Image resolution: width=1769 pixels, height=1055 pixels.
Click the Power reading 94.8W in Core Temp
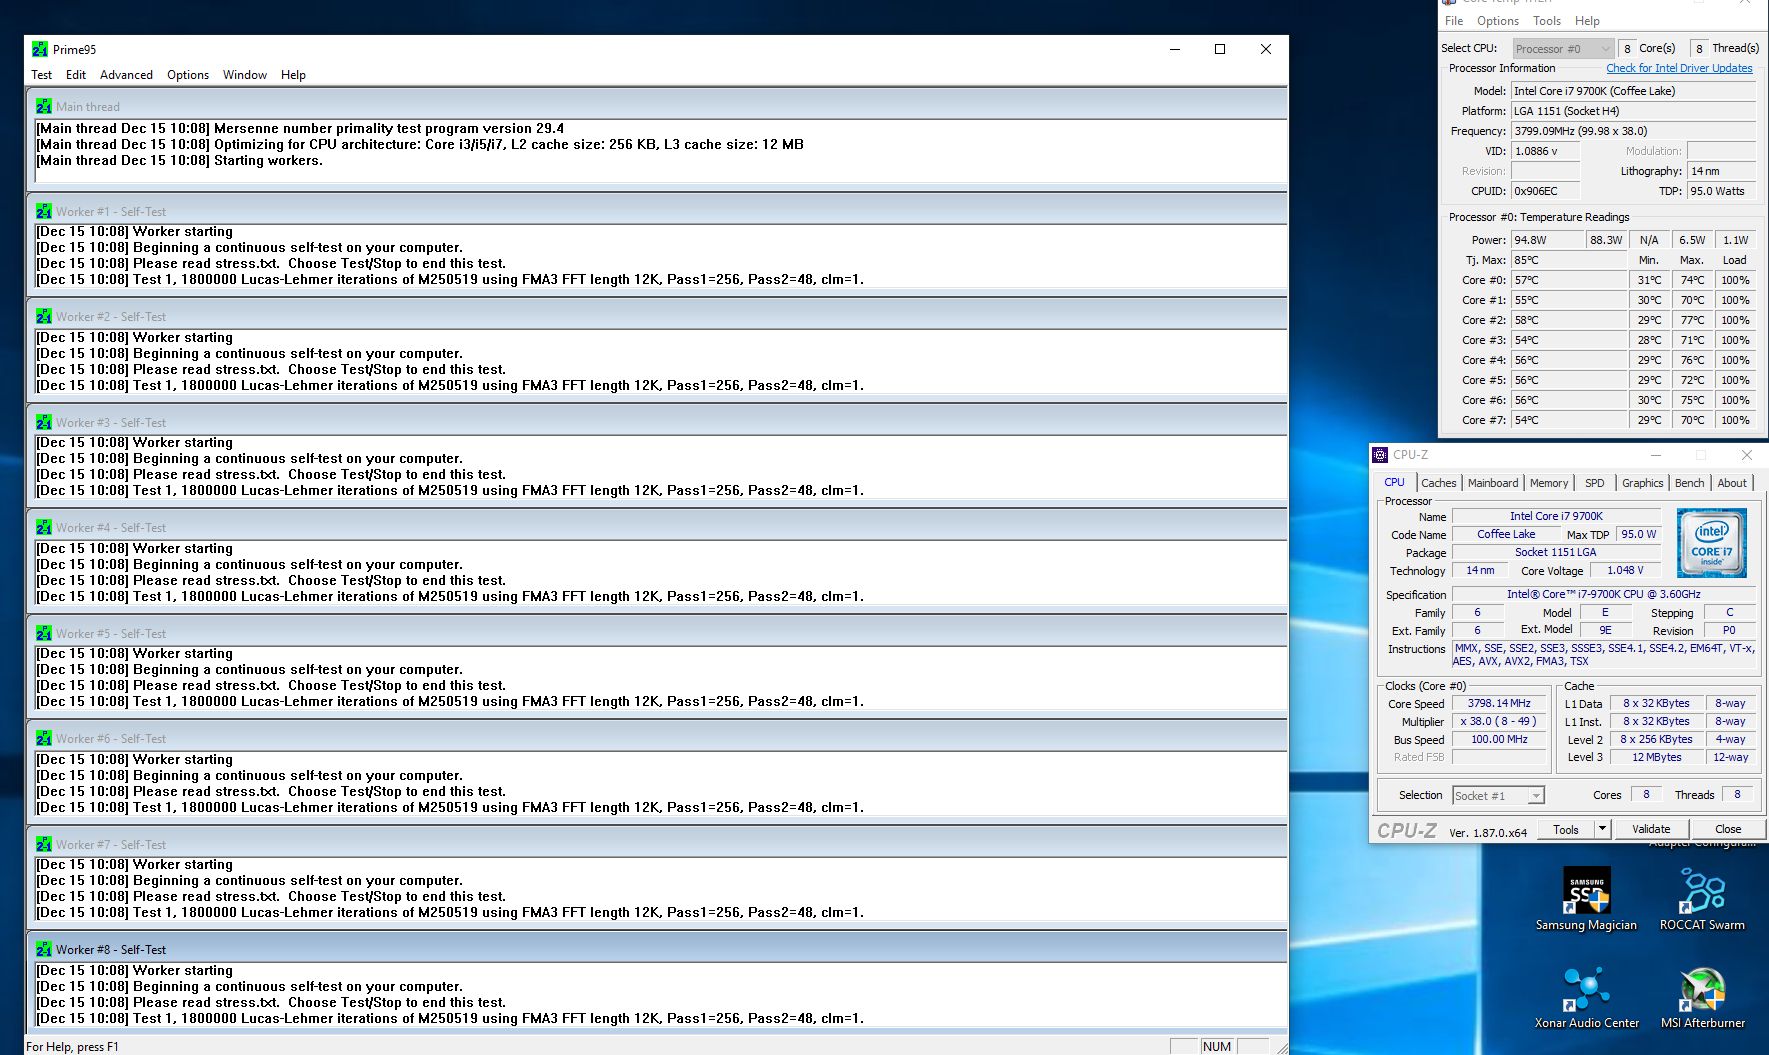coord(1547,240)
